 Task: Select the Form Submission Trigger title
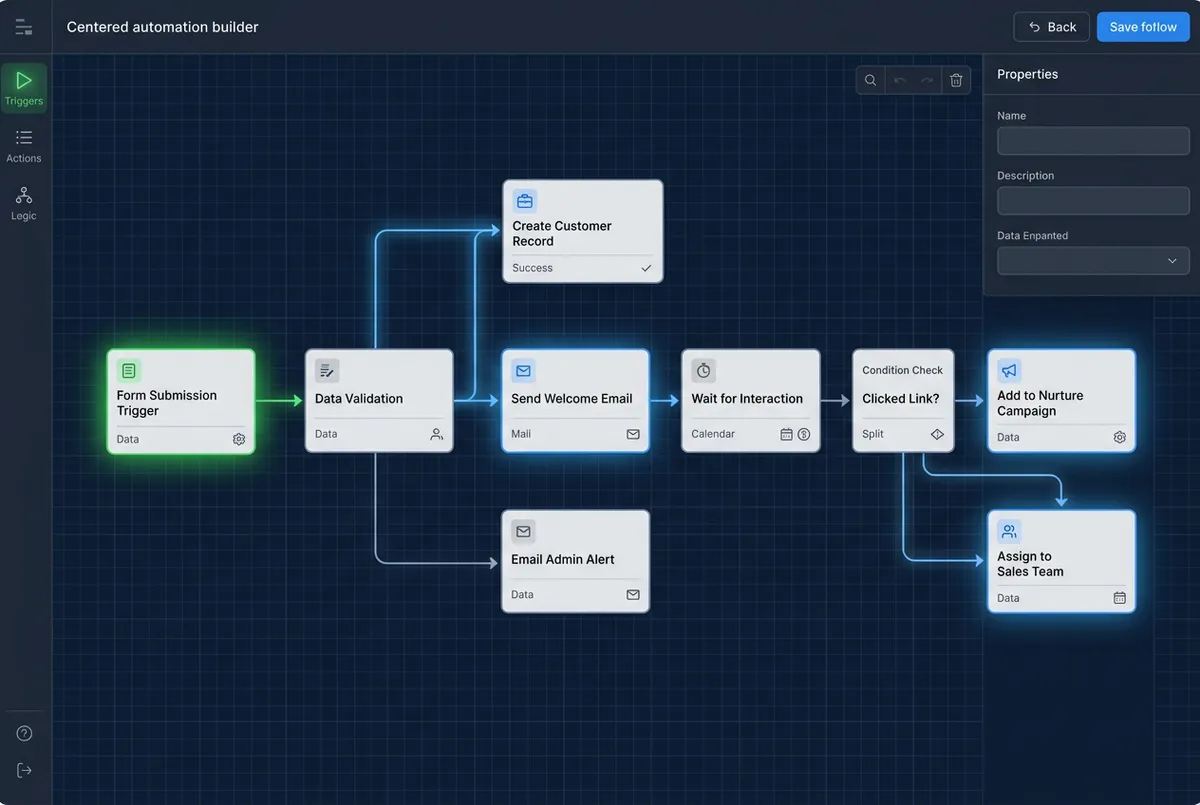(167, 403)
